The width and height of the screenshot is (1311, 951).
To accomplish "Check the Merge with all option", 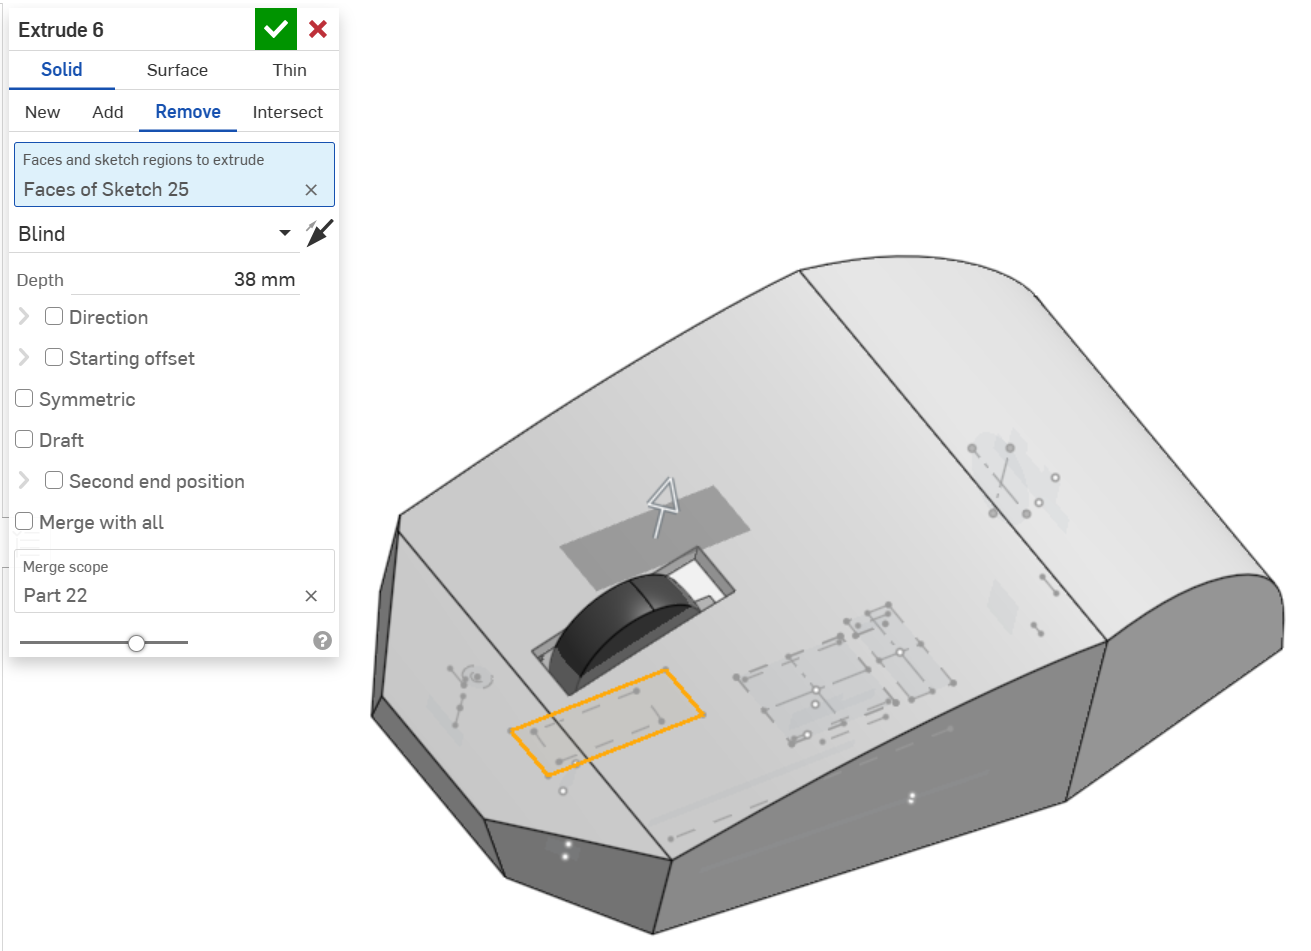I will pos(25,522).
